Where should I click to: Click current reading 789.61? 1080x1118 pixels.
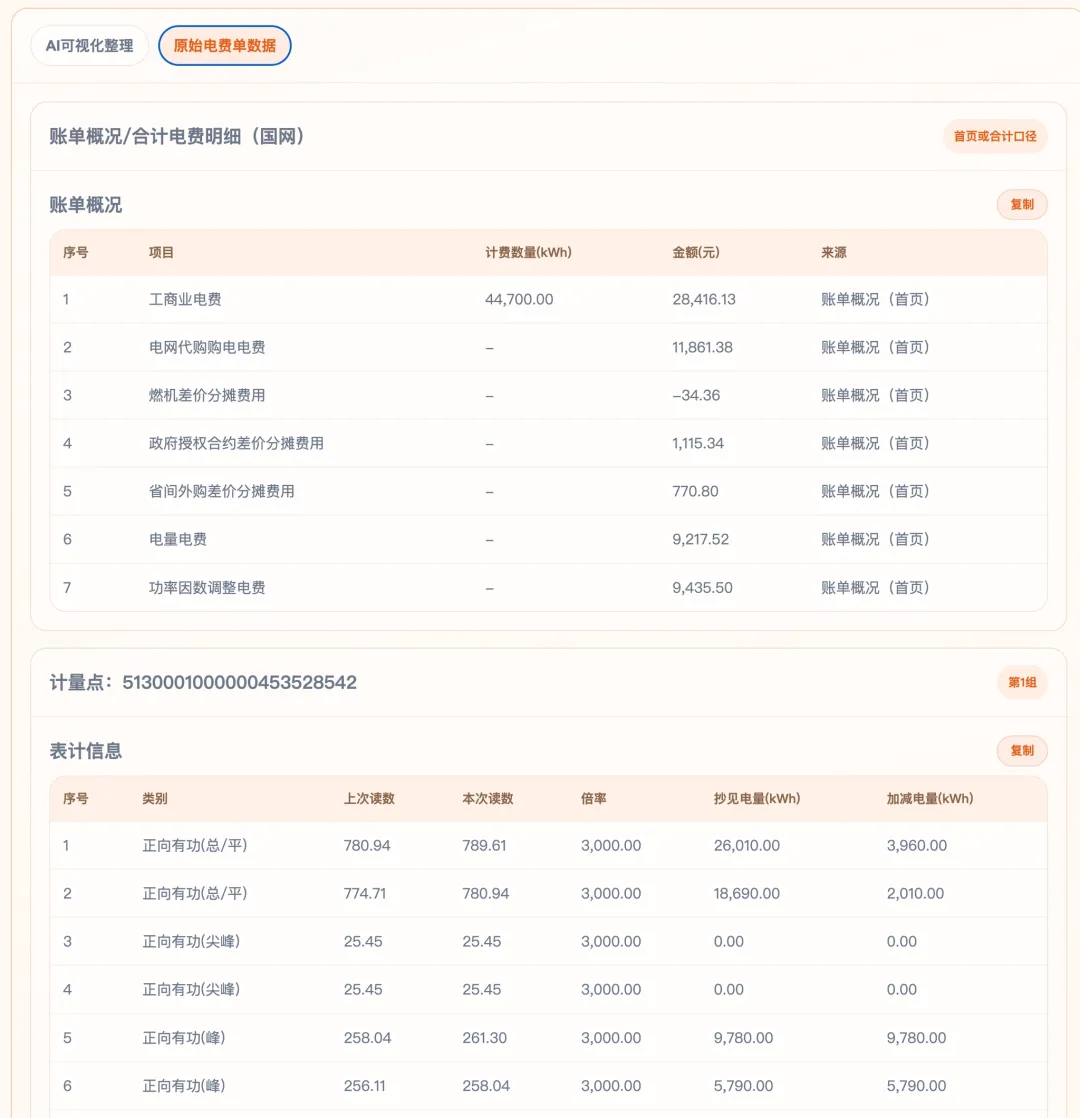point(484,846)
